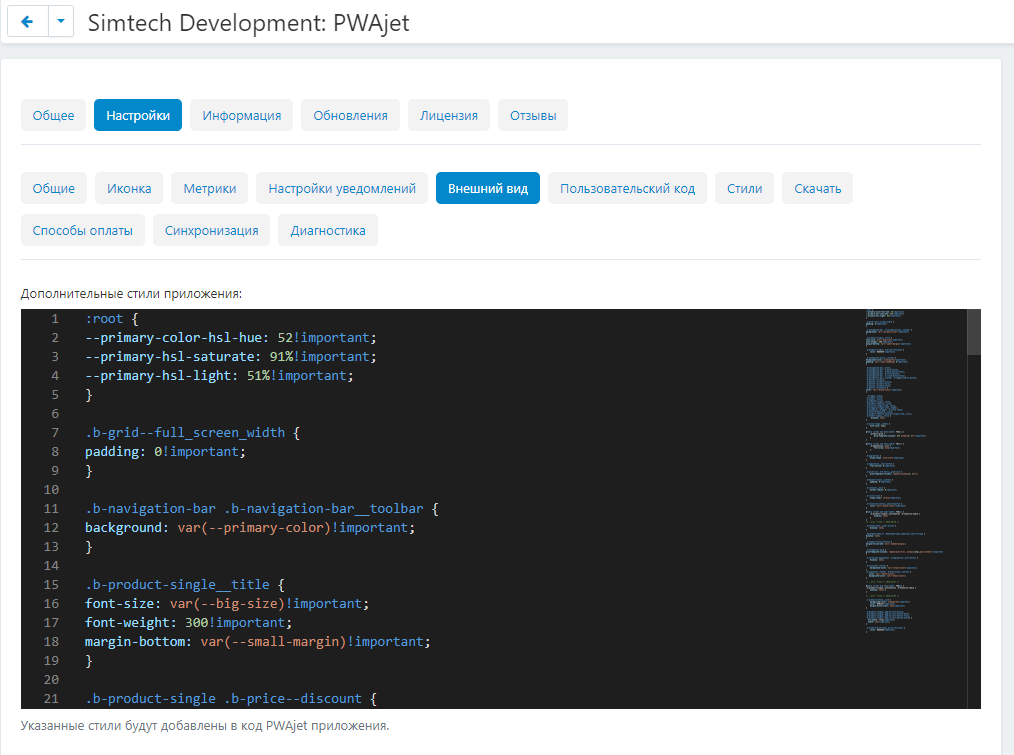Select the Общие settings sub-tab
1014x755 pixels.
click(x=54, y=188)
